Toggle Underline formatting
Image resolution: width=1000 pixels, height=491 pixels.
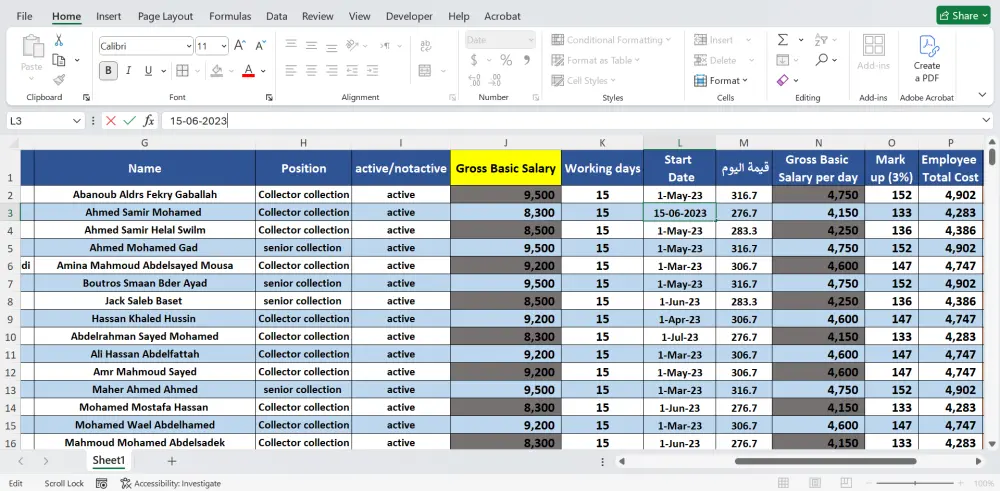click(x=148, y=70)
